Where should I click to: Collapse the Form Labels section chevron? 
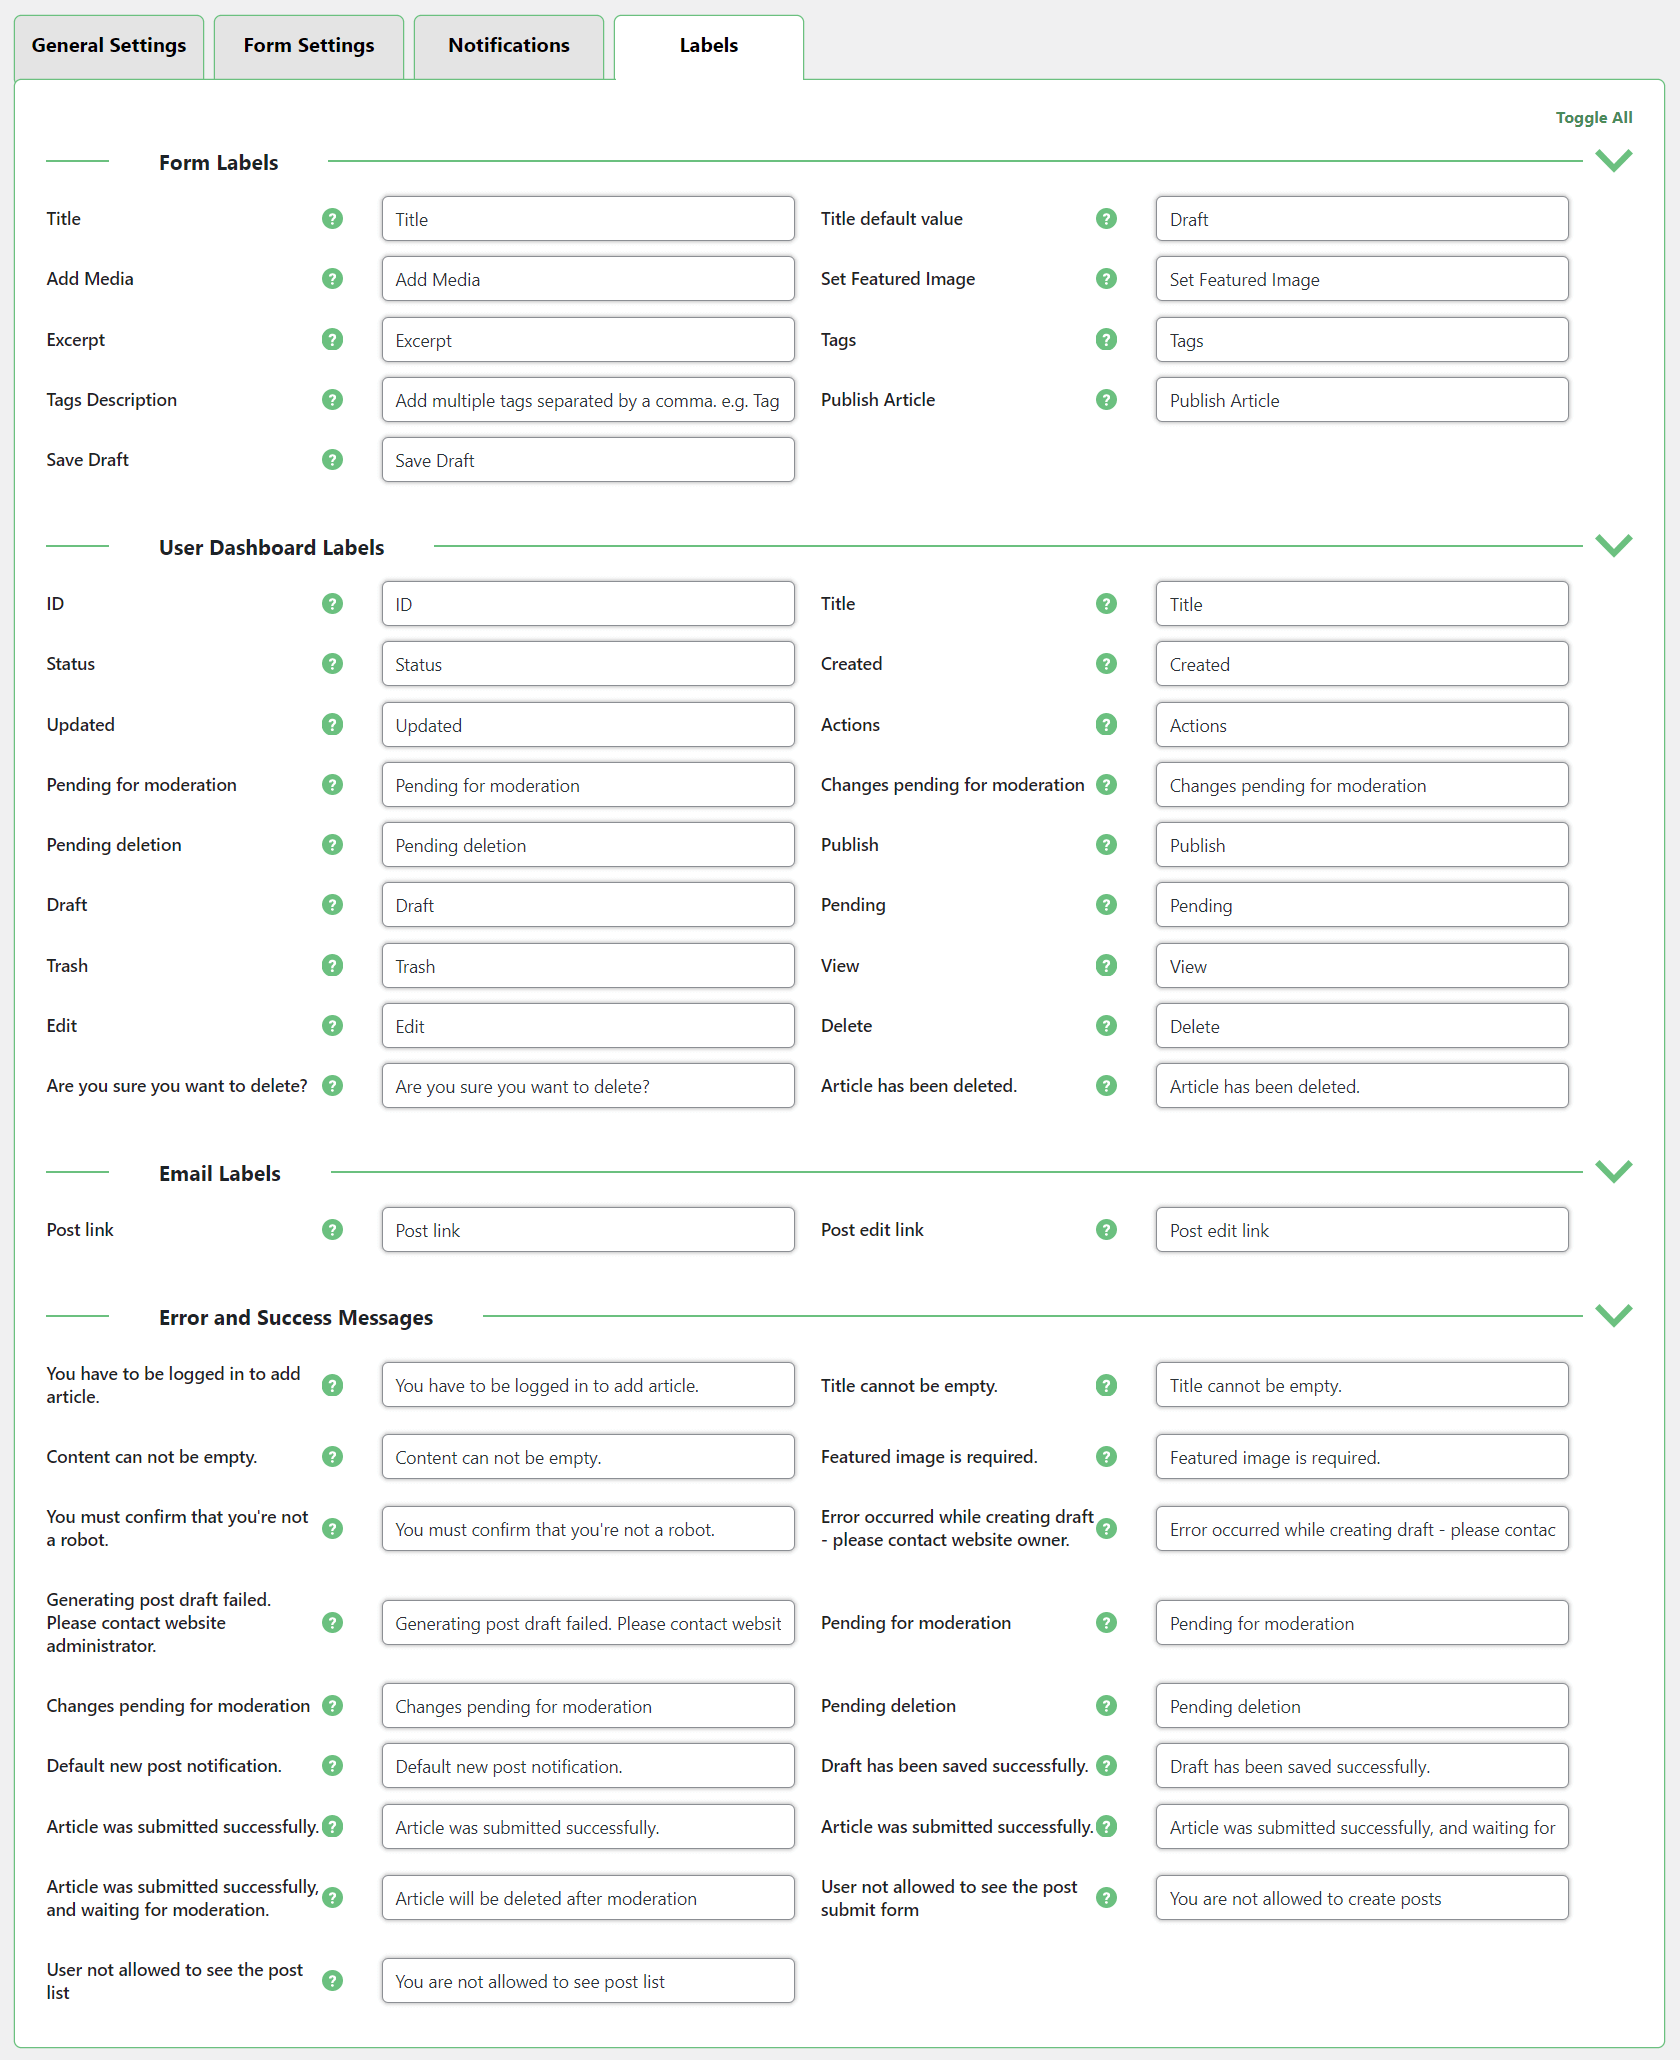click(1613, 161)
